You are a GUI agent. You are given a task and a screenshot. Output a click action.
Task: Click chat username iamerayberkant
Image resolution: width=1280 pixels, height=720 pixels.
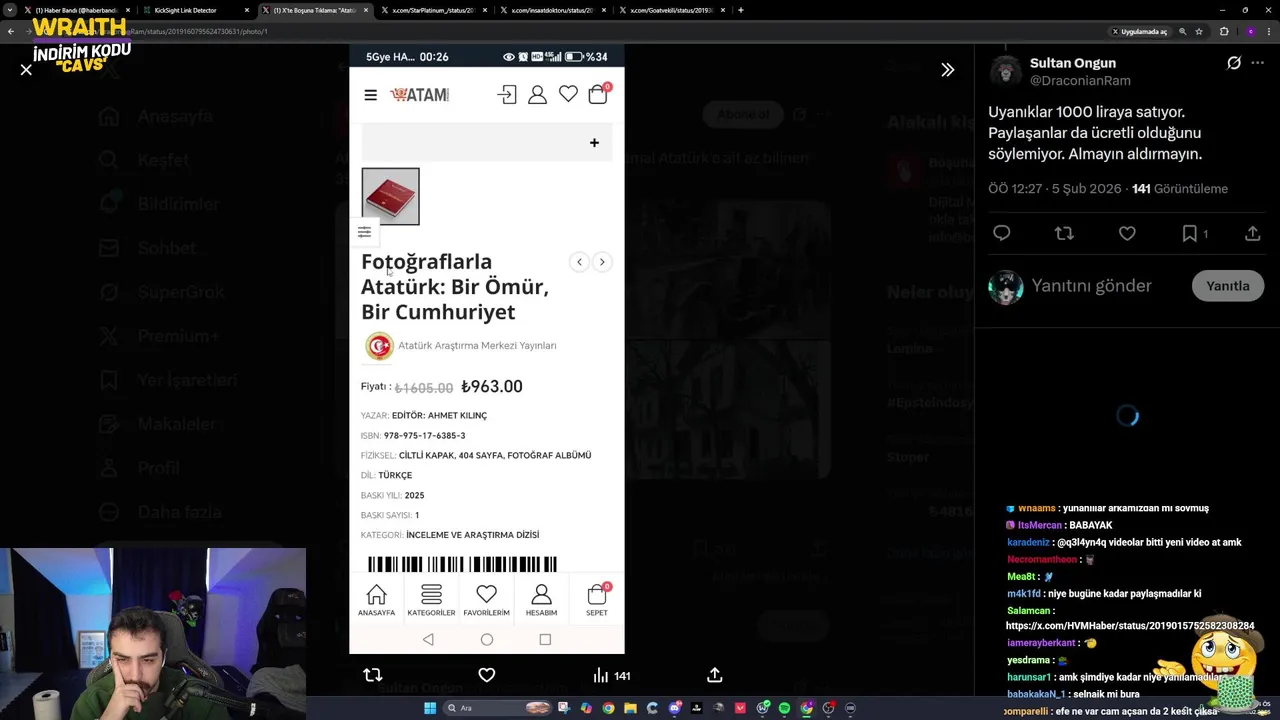(1041, 643)
